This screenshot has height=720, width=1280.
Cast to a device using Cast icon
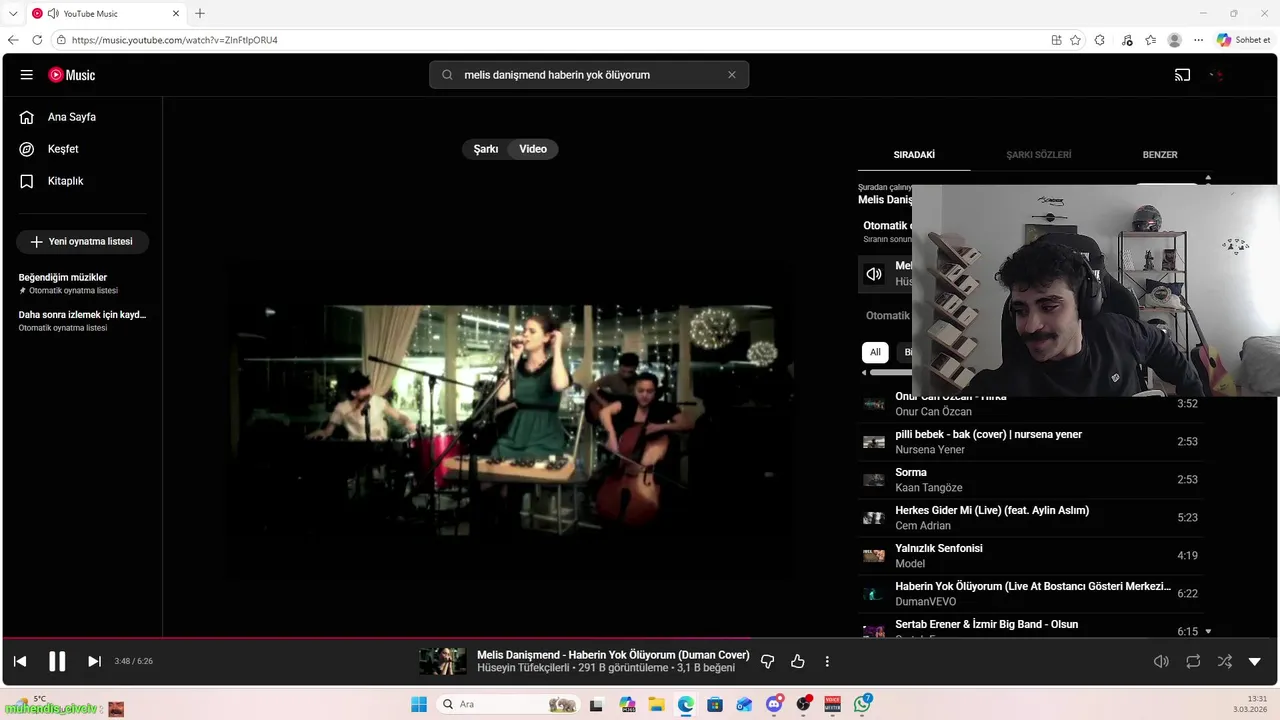pyautogui.click(x=1182, y=75)
